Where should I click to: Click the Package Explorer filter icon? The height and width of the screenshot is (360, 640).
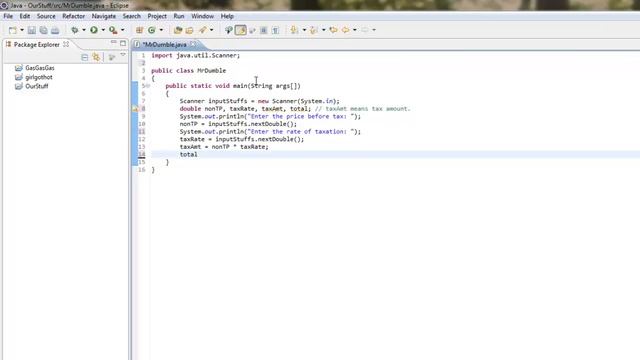point(112,57)
